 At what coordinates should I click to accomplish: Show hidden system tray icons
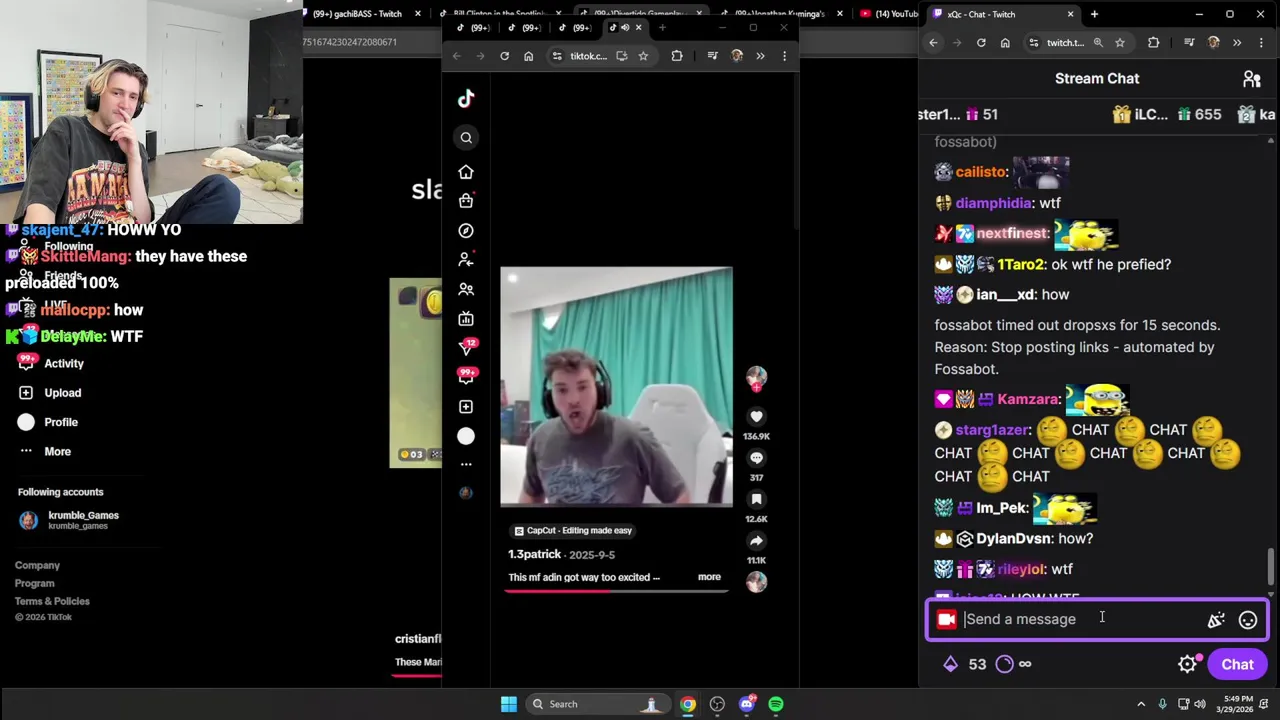[x=1141, y=704]
